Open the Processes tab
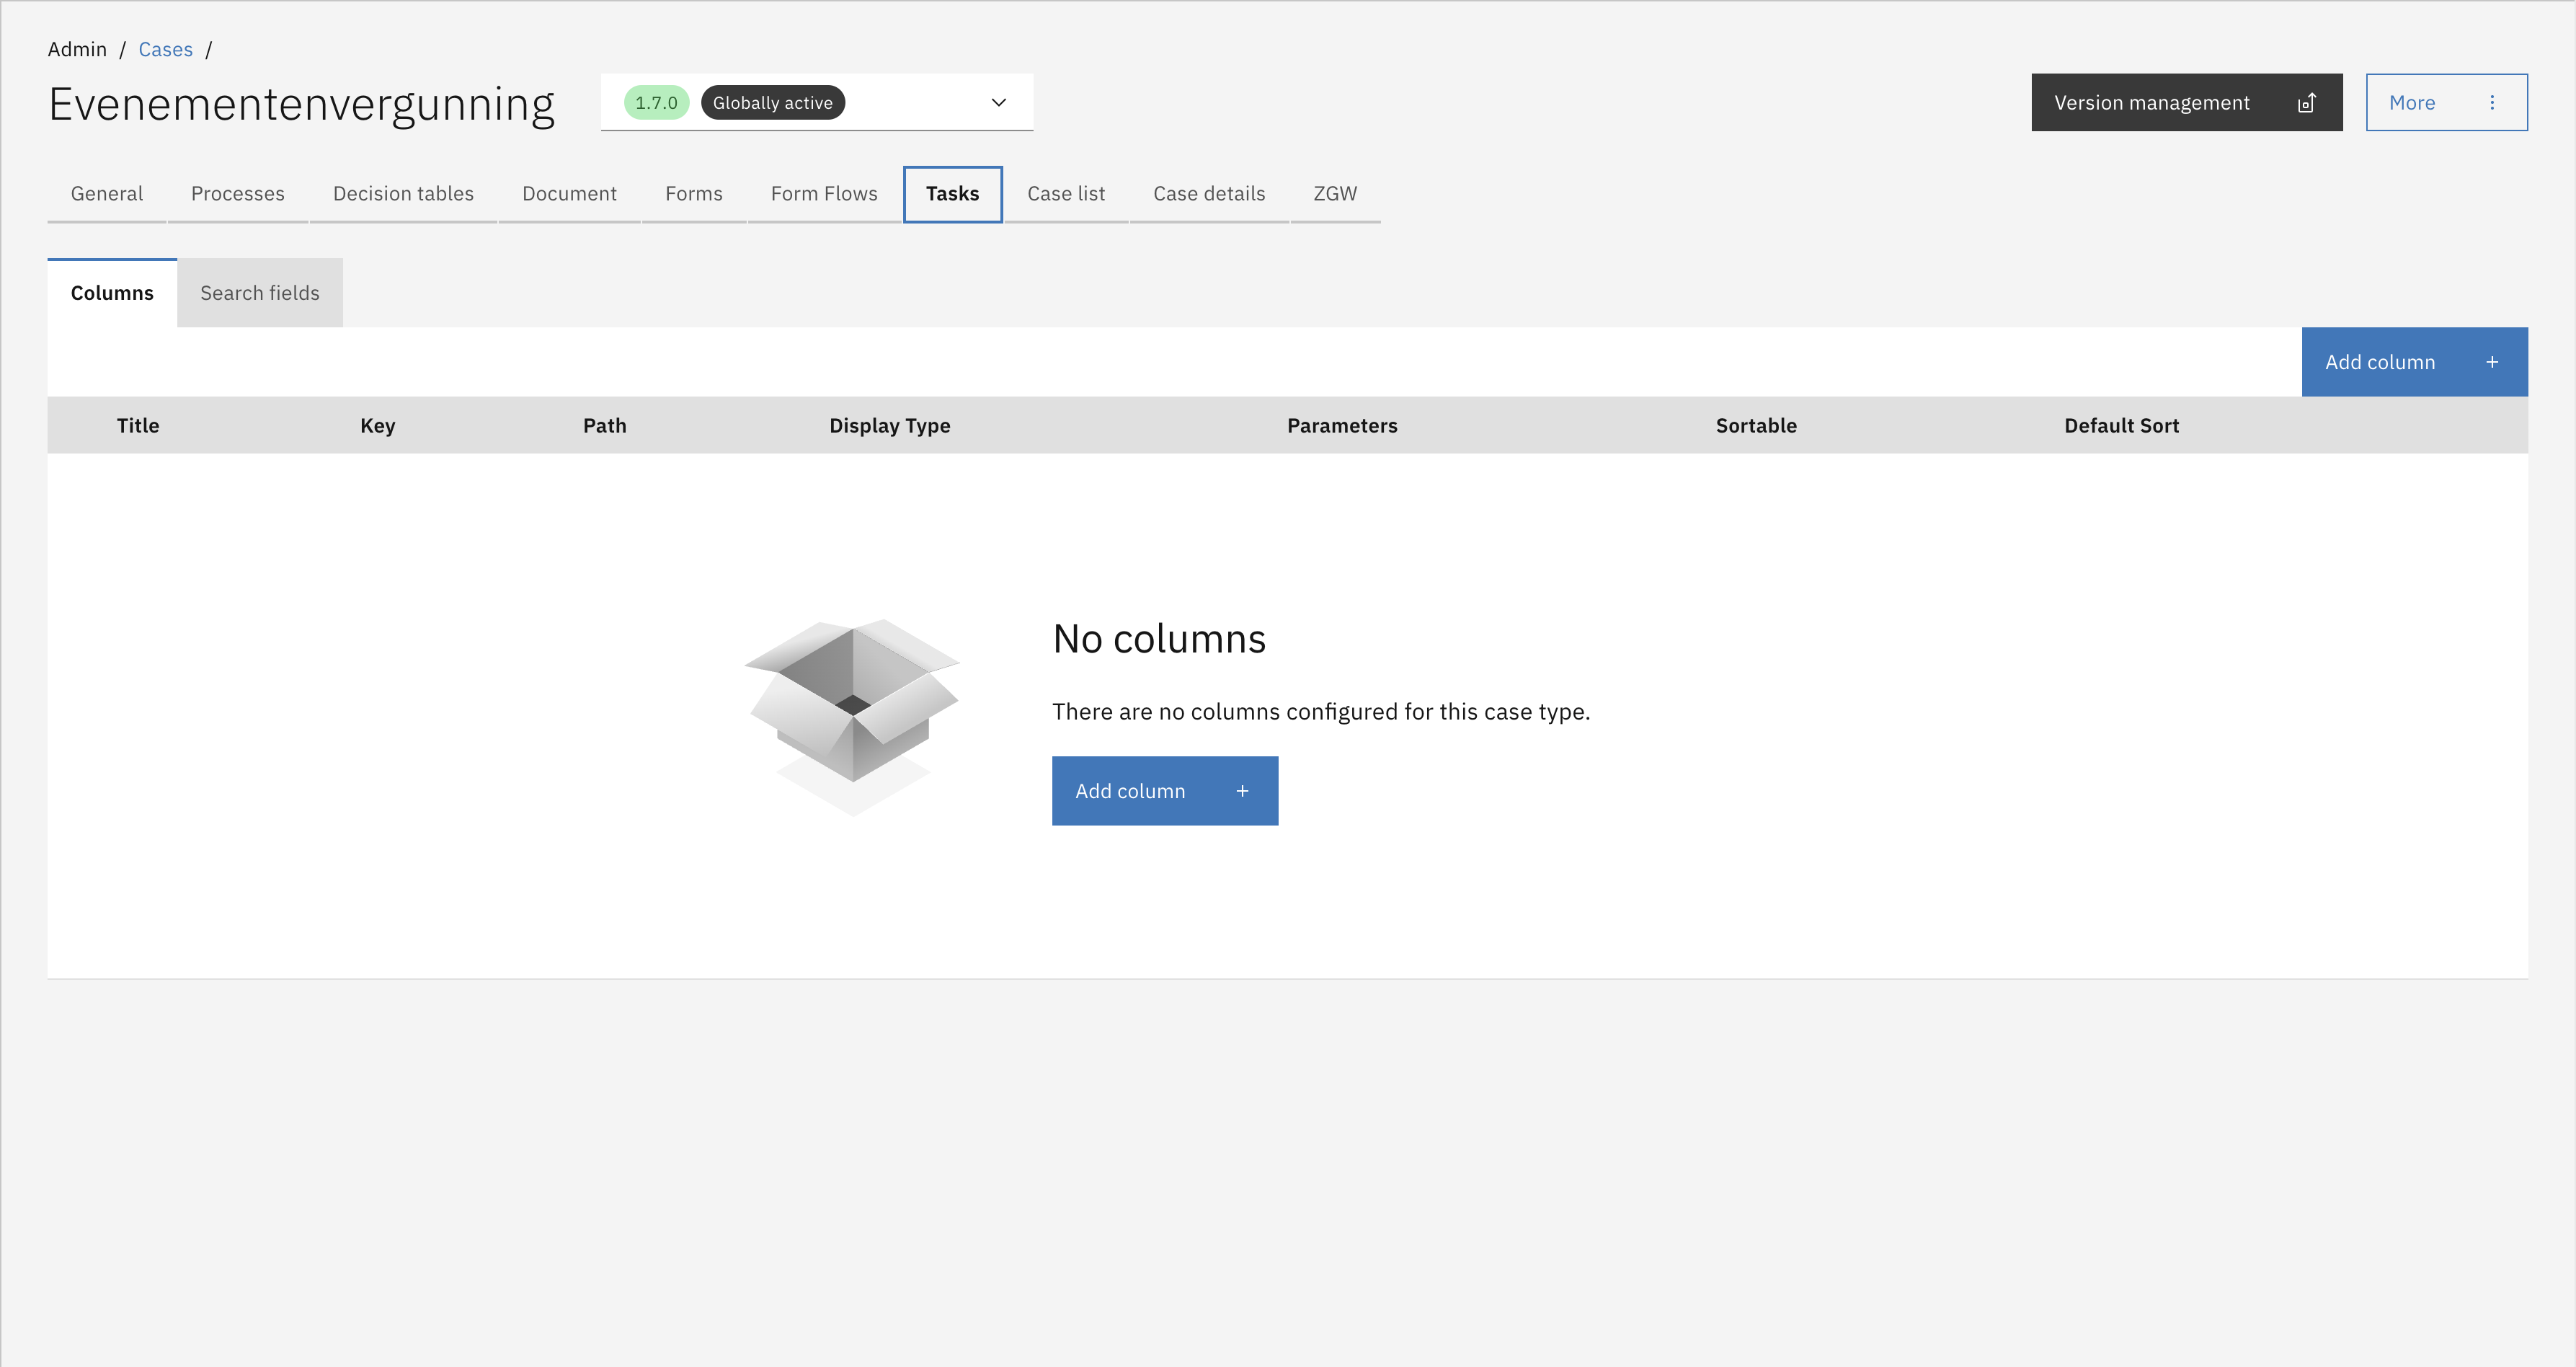 pos(237,194)
